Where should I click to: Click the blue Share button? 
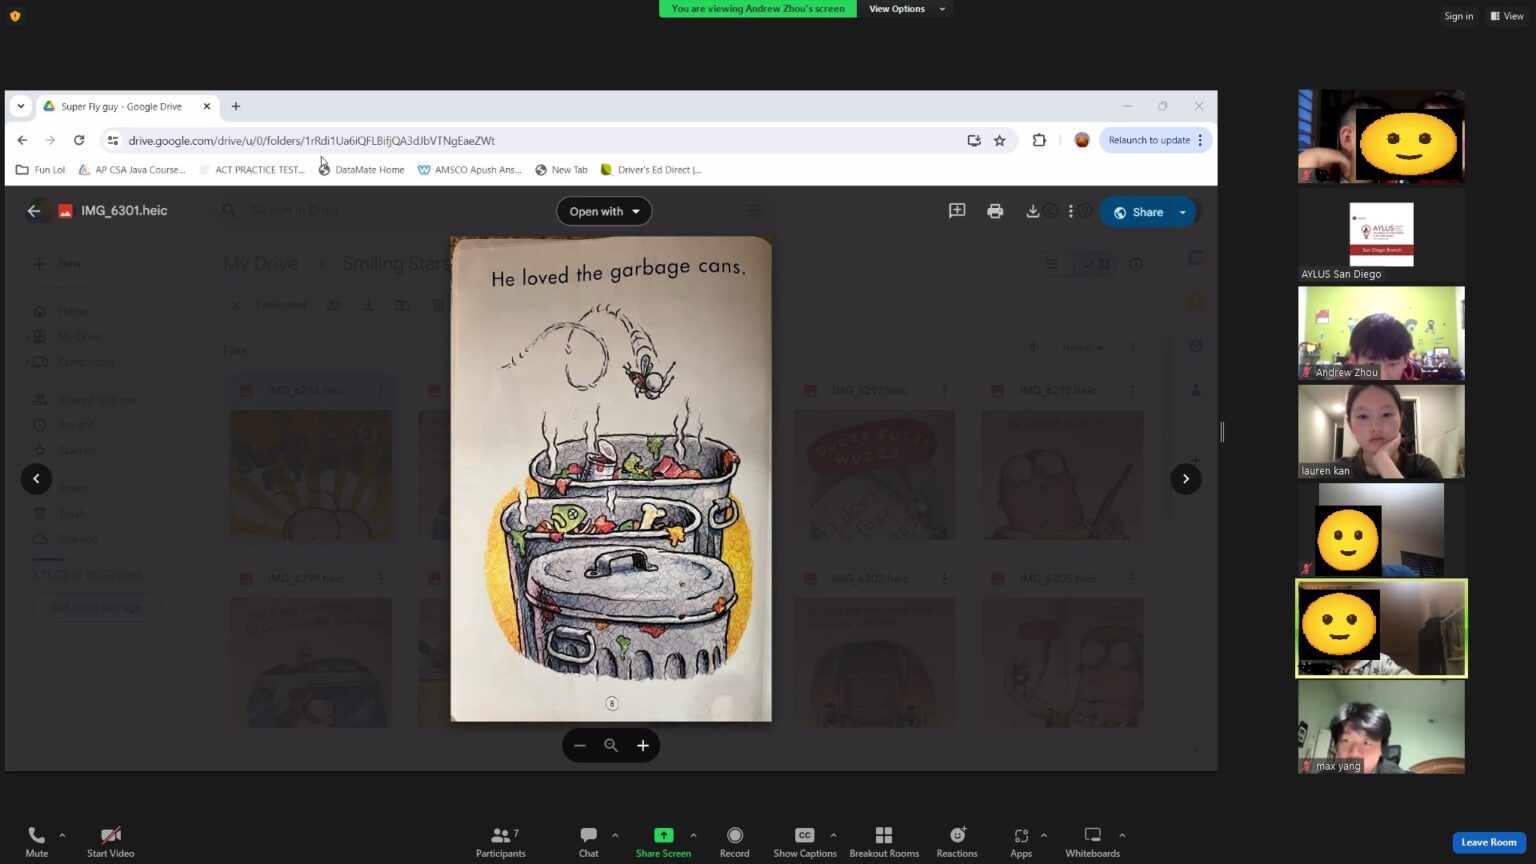coord(1136,212)
